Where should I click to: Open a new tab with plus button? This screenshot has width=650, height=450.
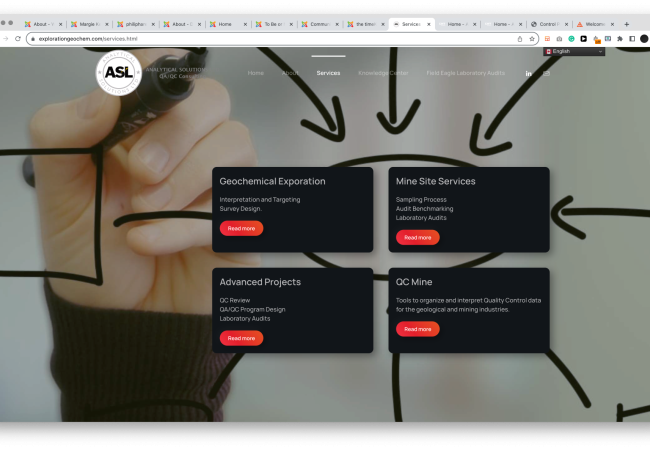click(x=627, y=23)
